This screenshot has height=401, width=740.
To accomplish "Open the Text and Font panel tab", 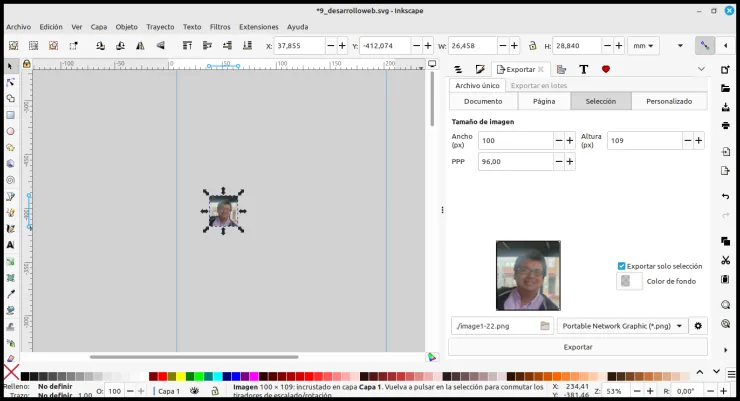I will click(x=584, y=69).
